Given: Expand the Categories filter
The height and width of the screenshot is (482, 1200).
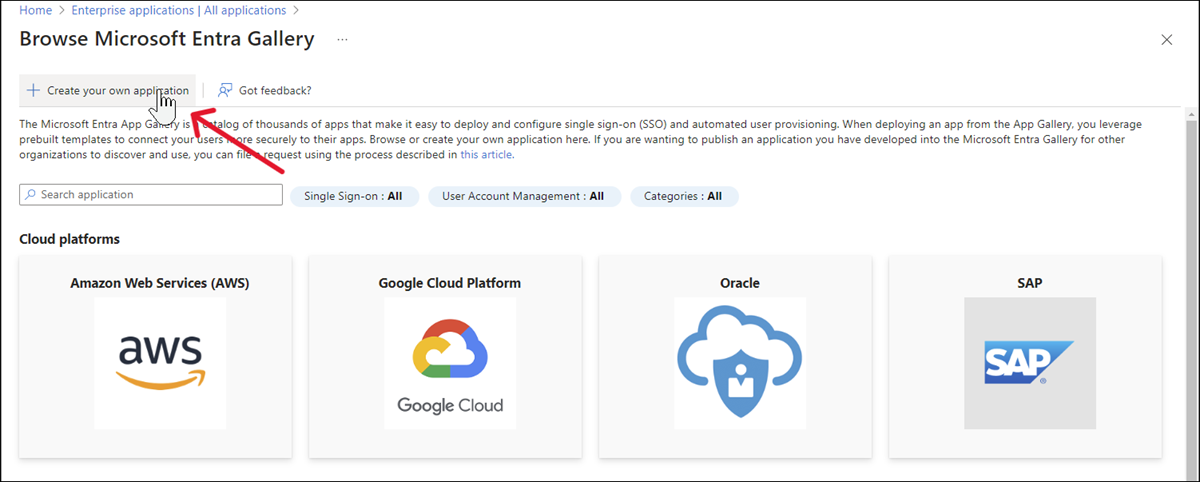Looking at the screenshot, I should [x=683, y=196].
